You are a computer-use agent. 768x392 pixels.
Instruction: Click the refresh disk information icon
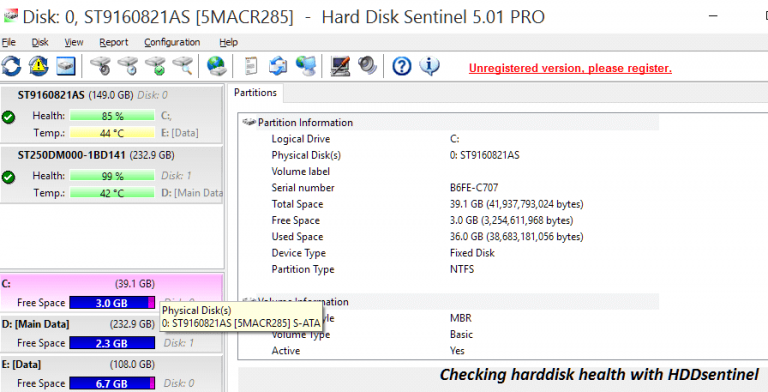[x=11, y=66]
